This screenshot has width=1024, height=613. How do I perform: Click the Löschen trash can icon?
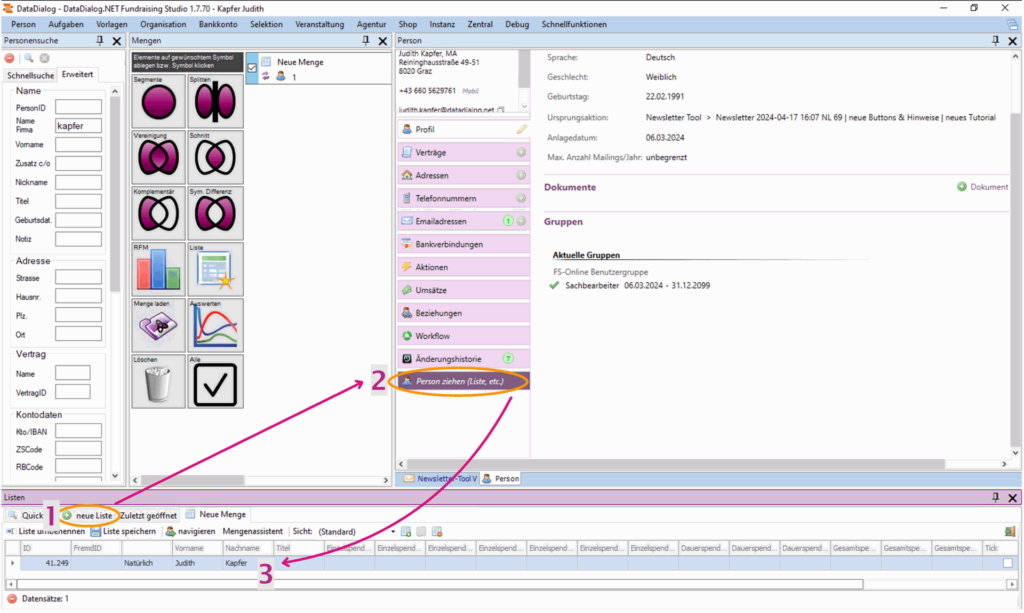point(158,382)
